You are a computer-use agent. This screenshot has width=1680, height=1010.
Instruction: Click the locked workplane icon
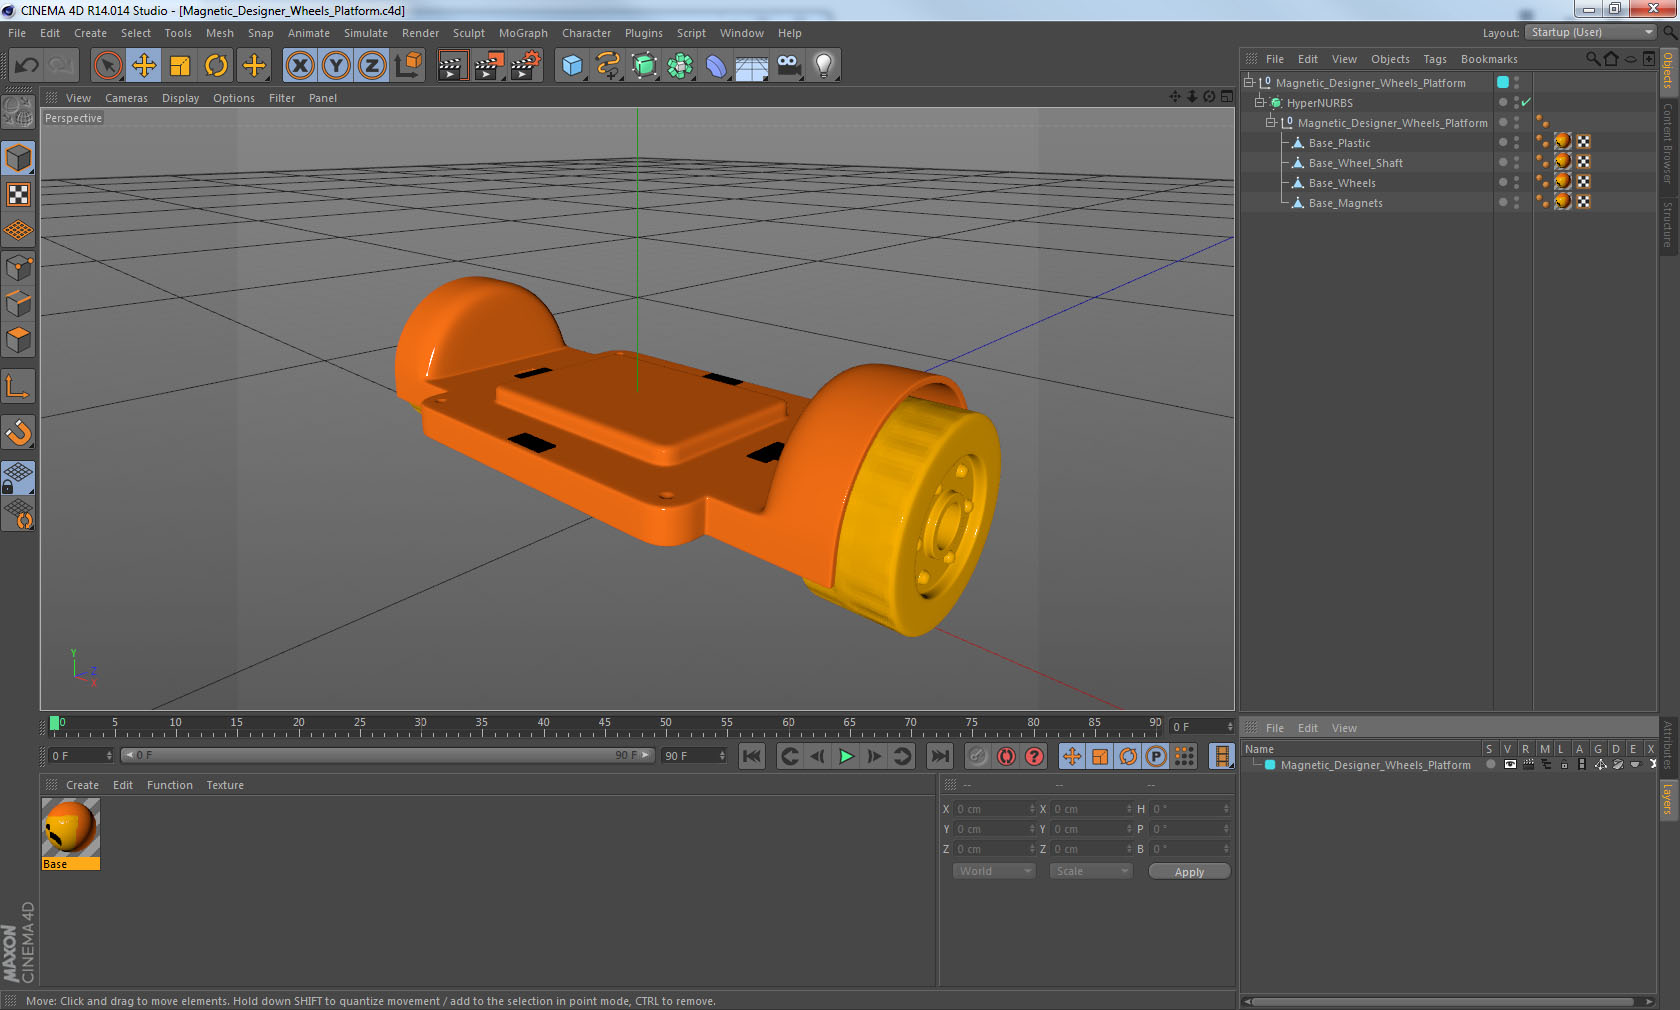coord(19,478)
